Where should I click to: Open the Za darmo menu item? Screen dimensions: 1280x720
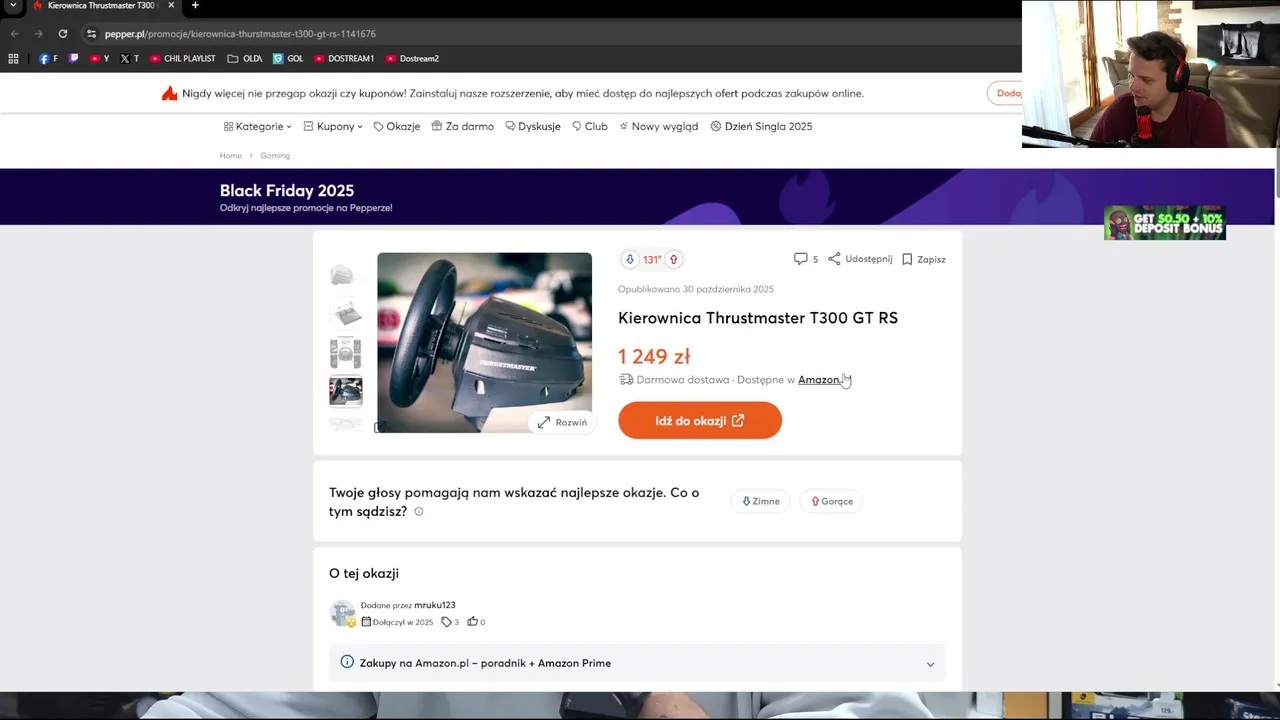pos(463,127)
